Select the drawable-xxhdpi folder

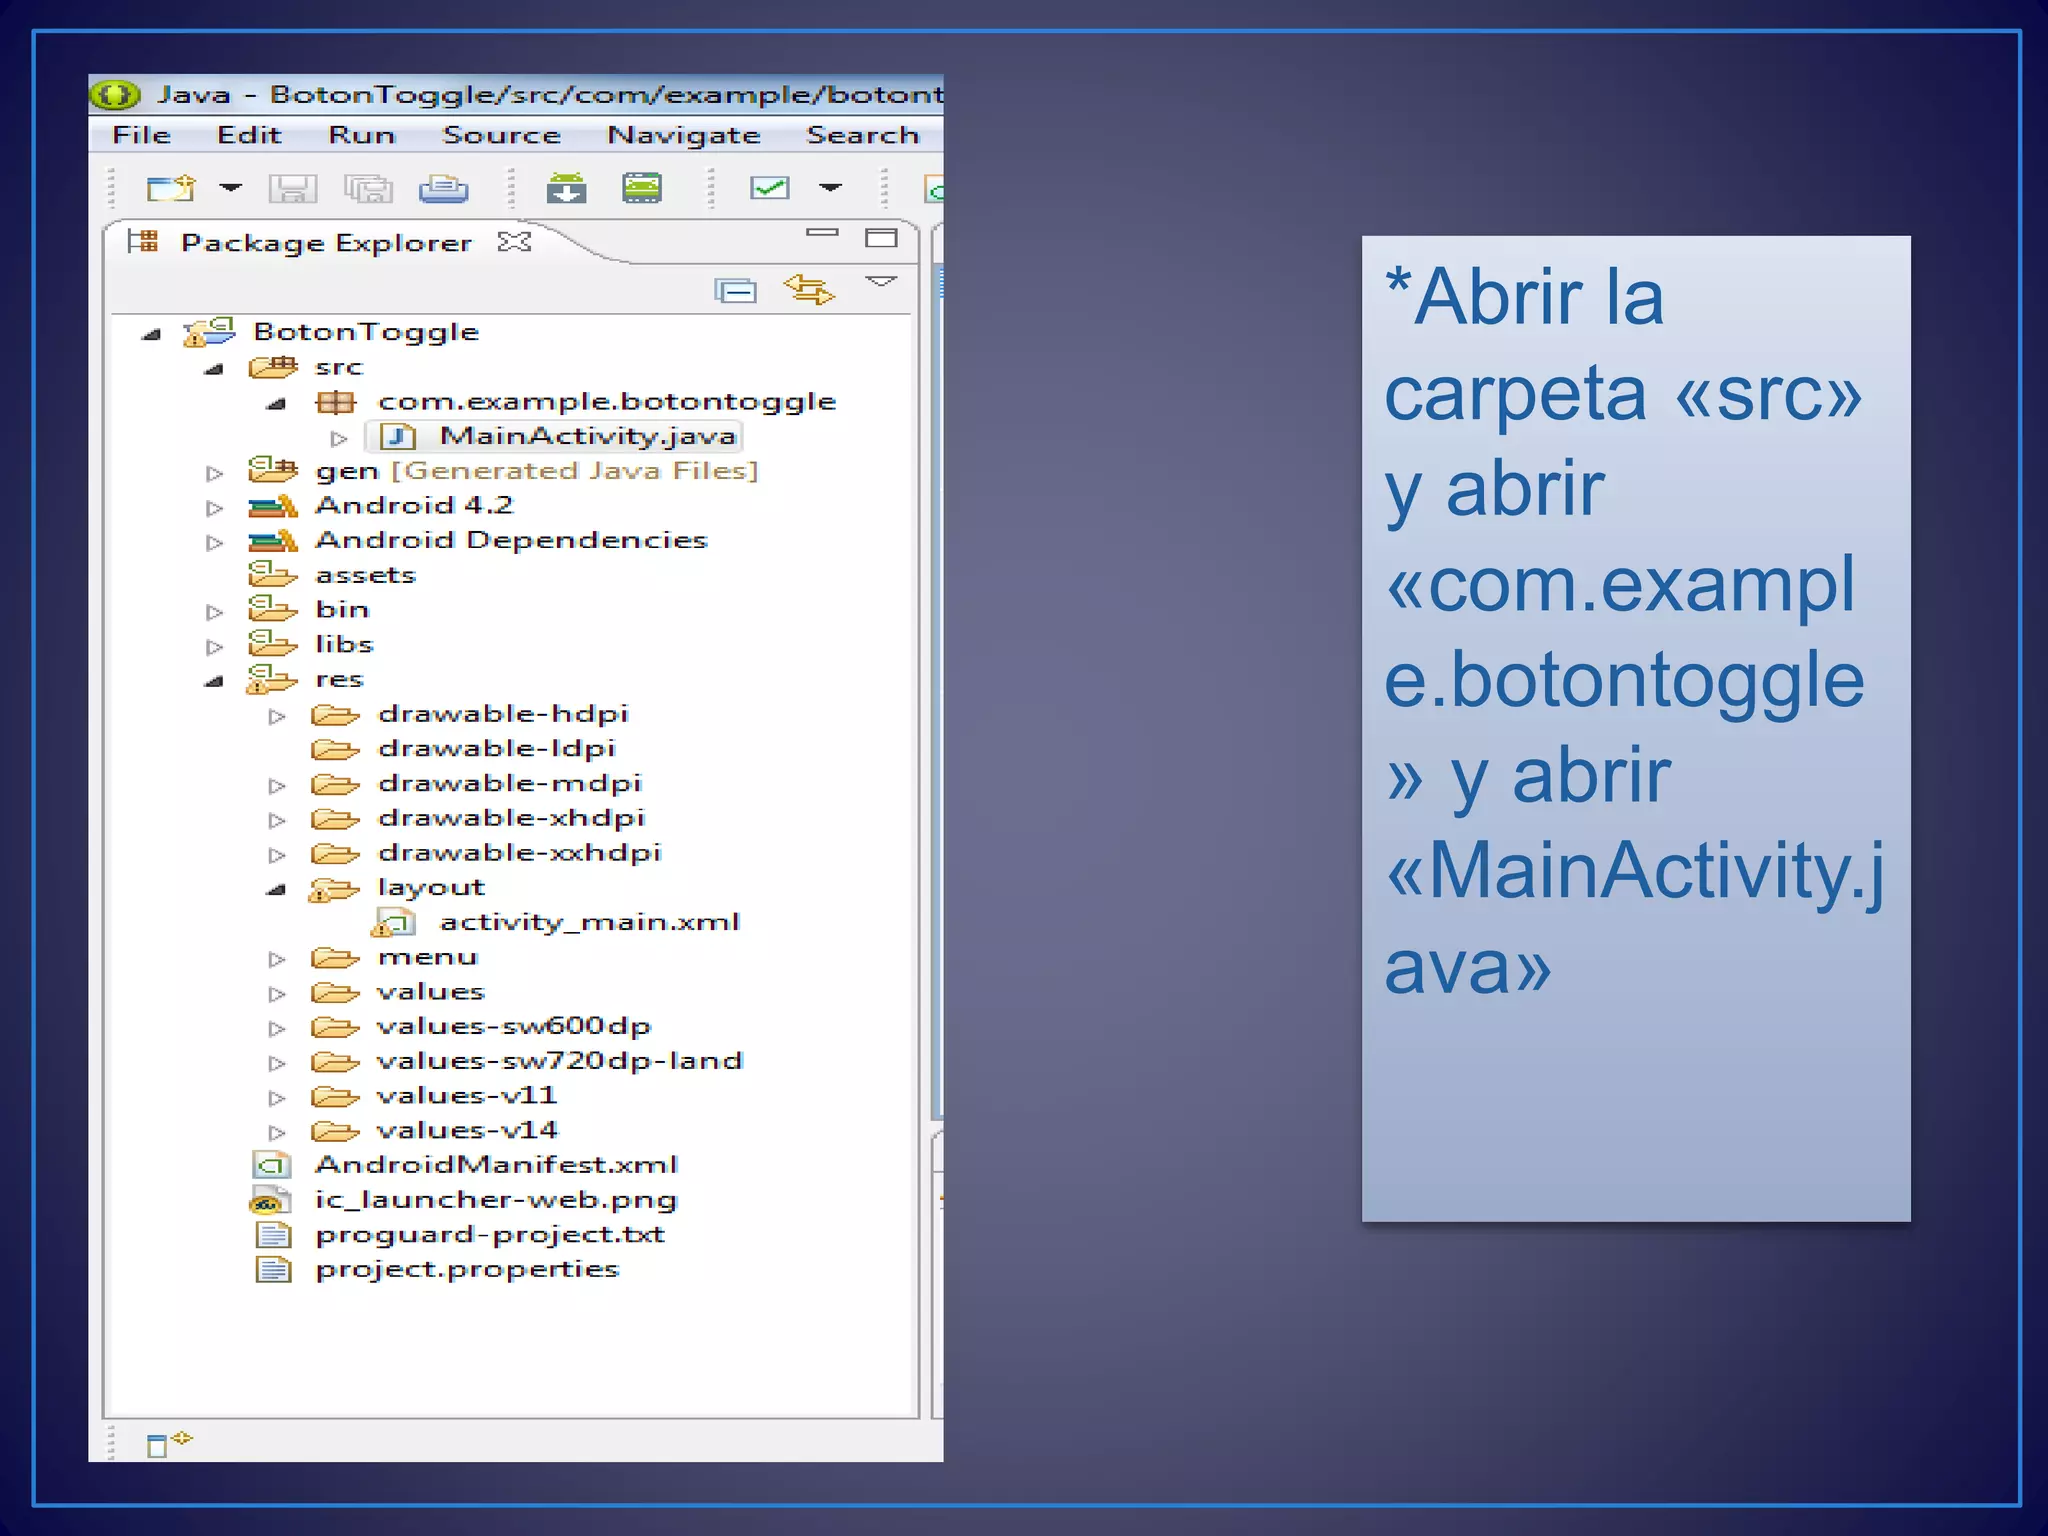point(520,853)
